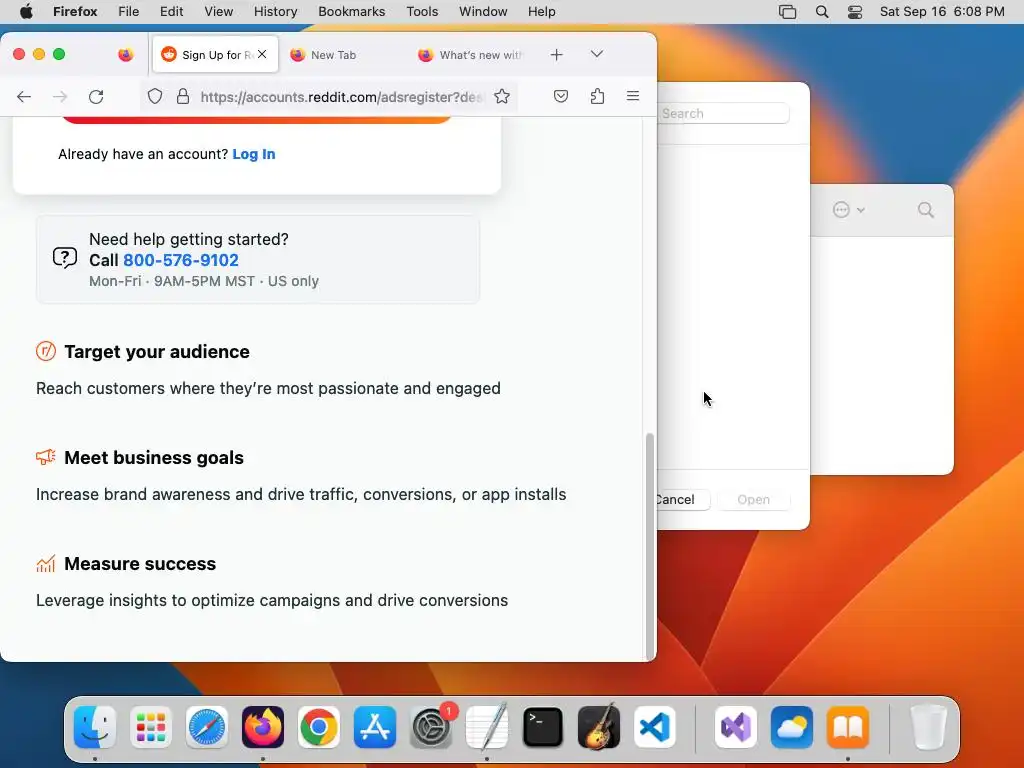Open App Store from the Dock
This screenshot has width=1024, height=768.
(x=375, y=727)
